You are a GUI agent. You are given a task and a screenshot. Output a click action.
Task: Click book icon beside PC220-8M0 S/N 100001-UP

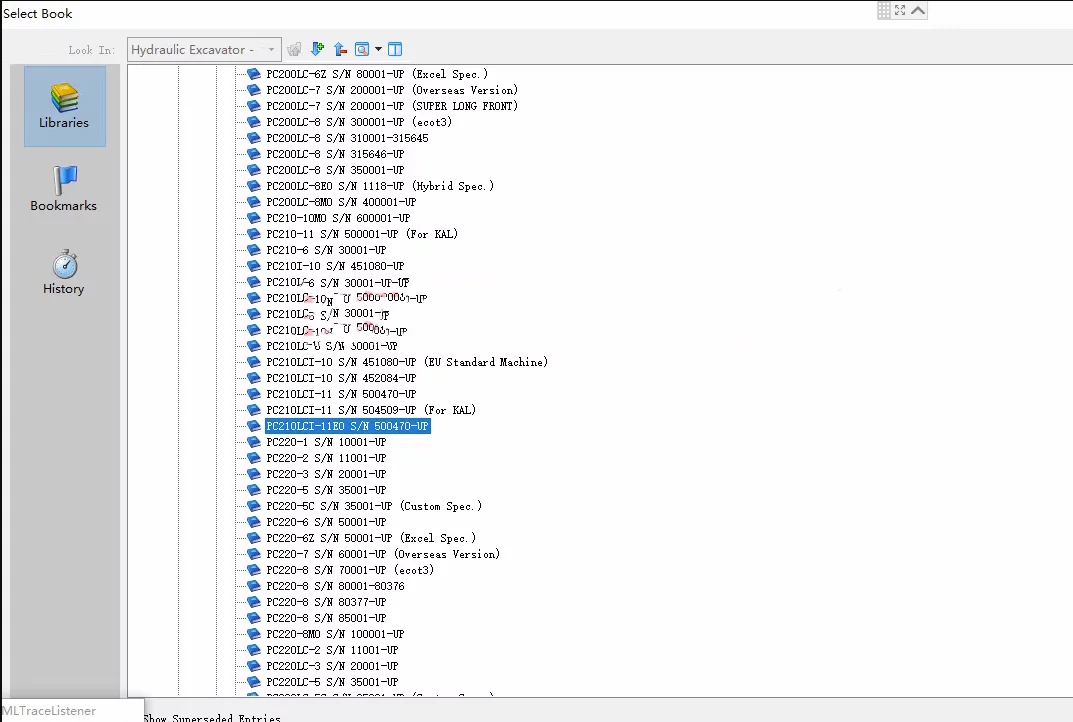pos(254,634)
